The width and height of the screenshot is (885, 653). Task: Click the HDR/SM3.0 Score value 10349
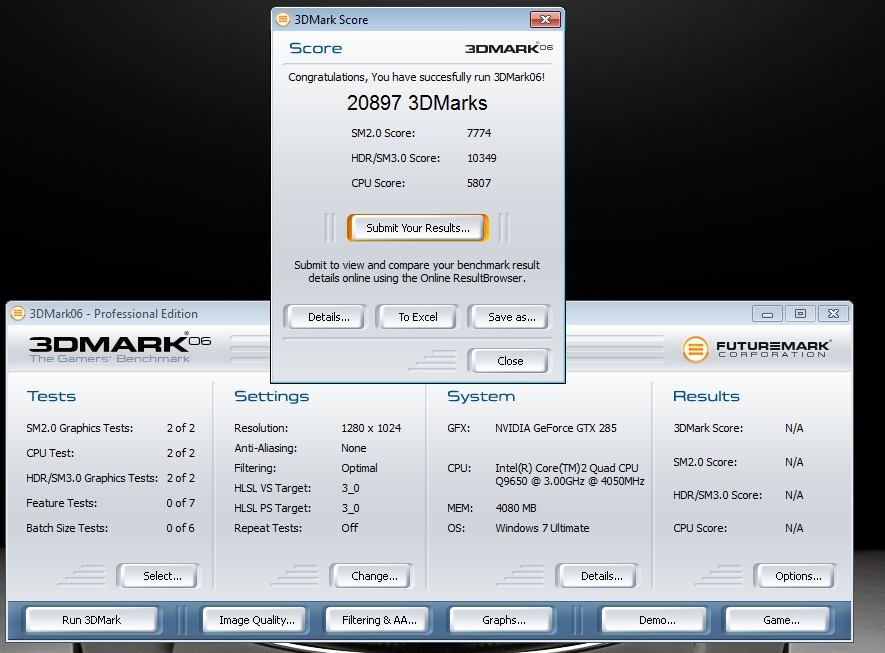point(481,158)
